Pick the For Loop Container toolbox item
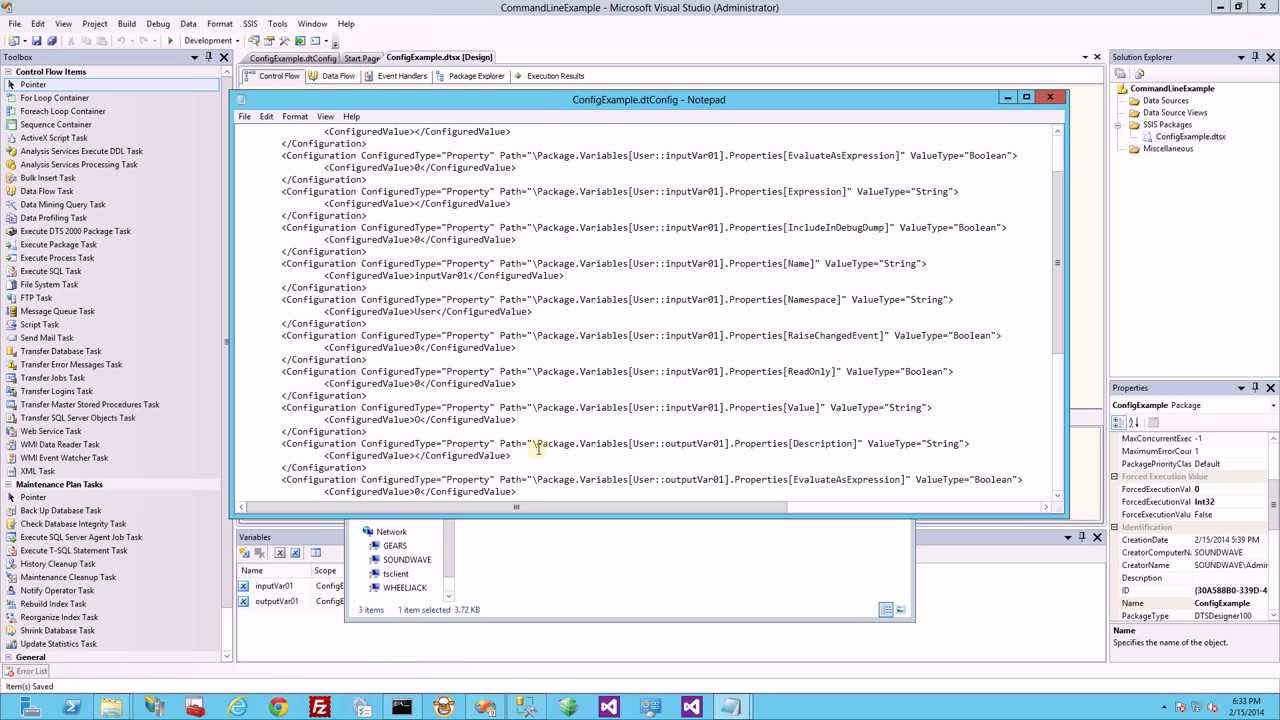 [x=110, y=98]
